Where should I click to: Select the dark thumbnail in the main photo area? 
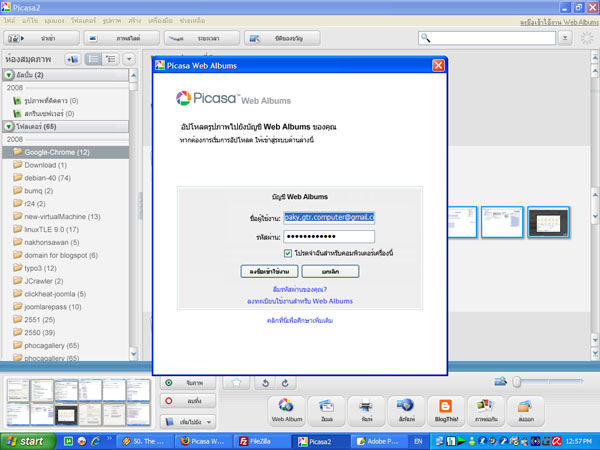pos(548,222)
